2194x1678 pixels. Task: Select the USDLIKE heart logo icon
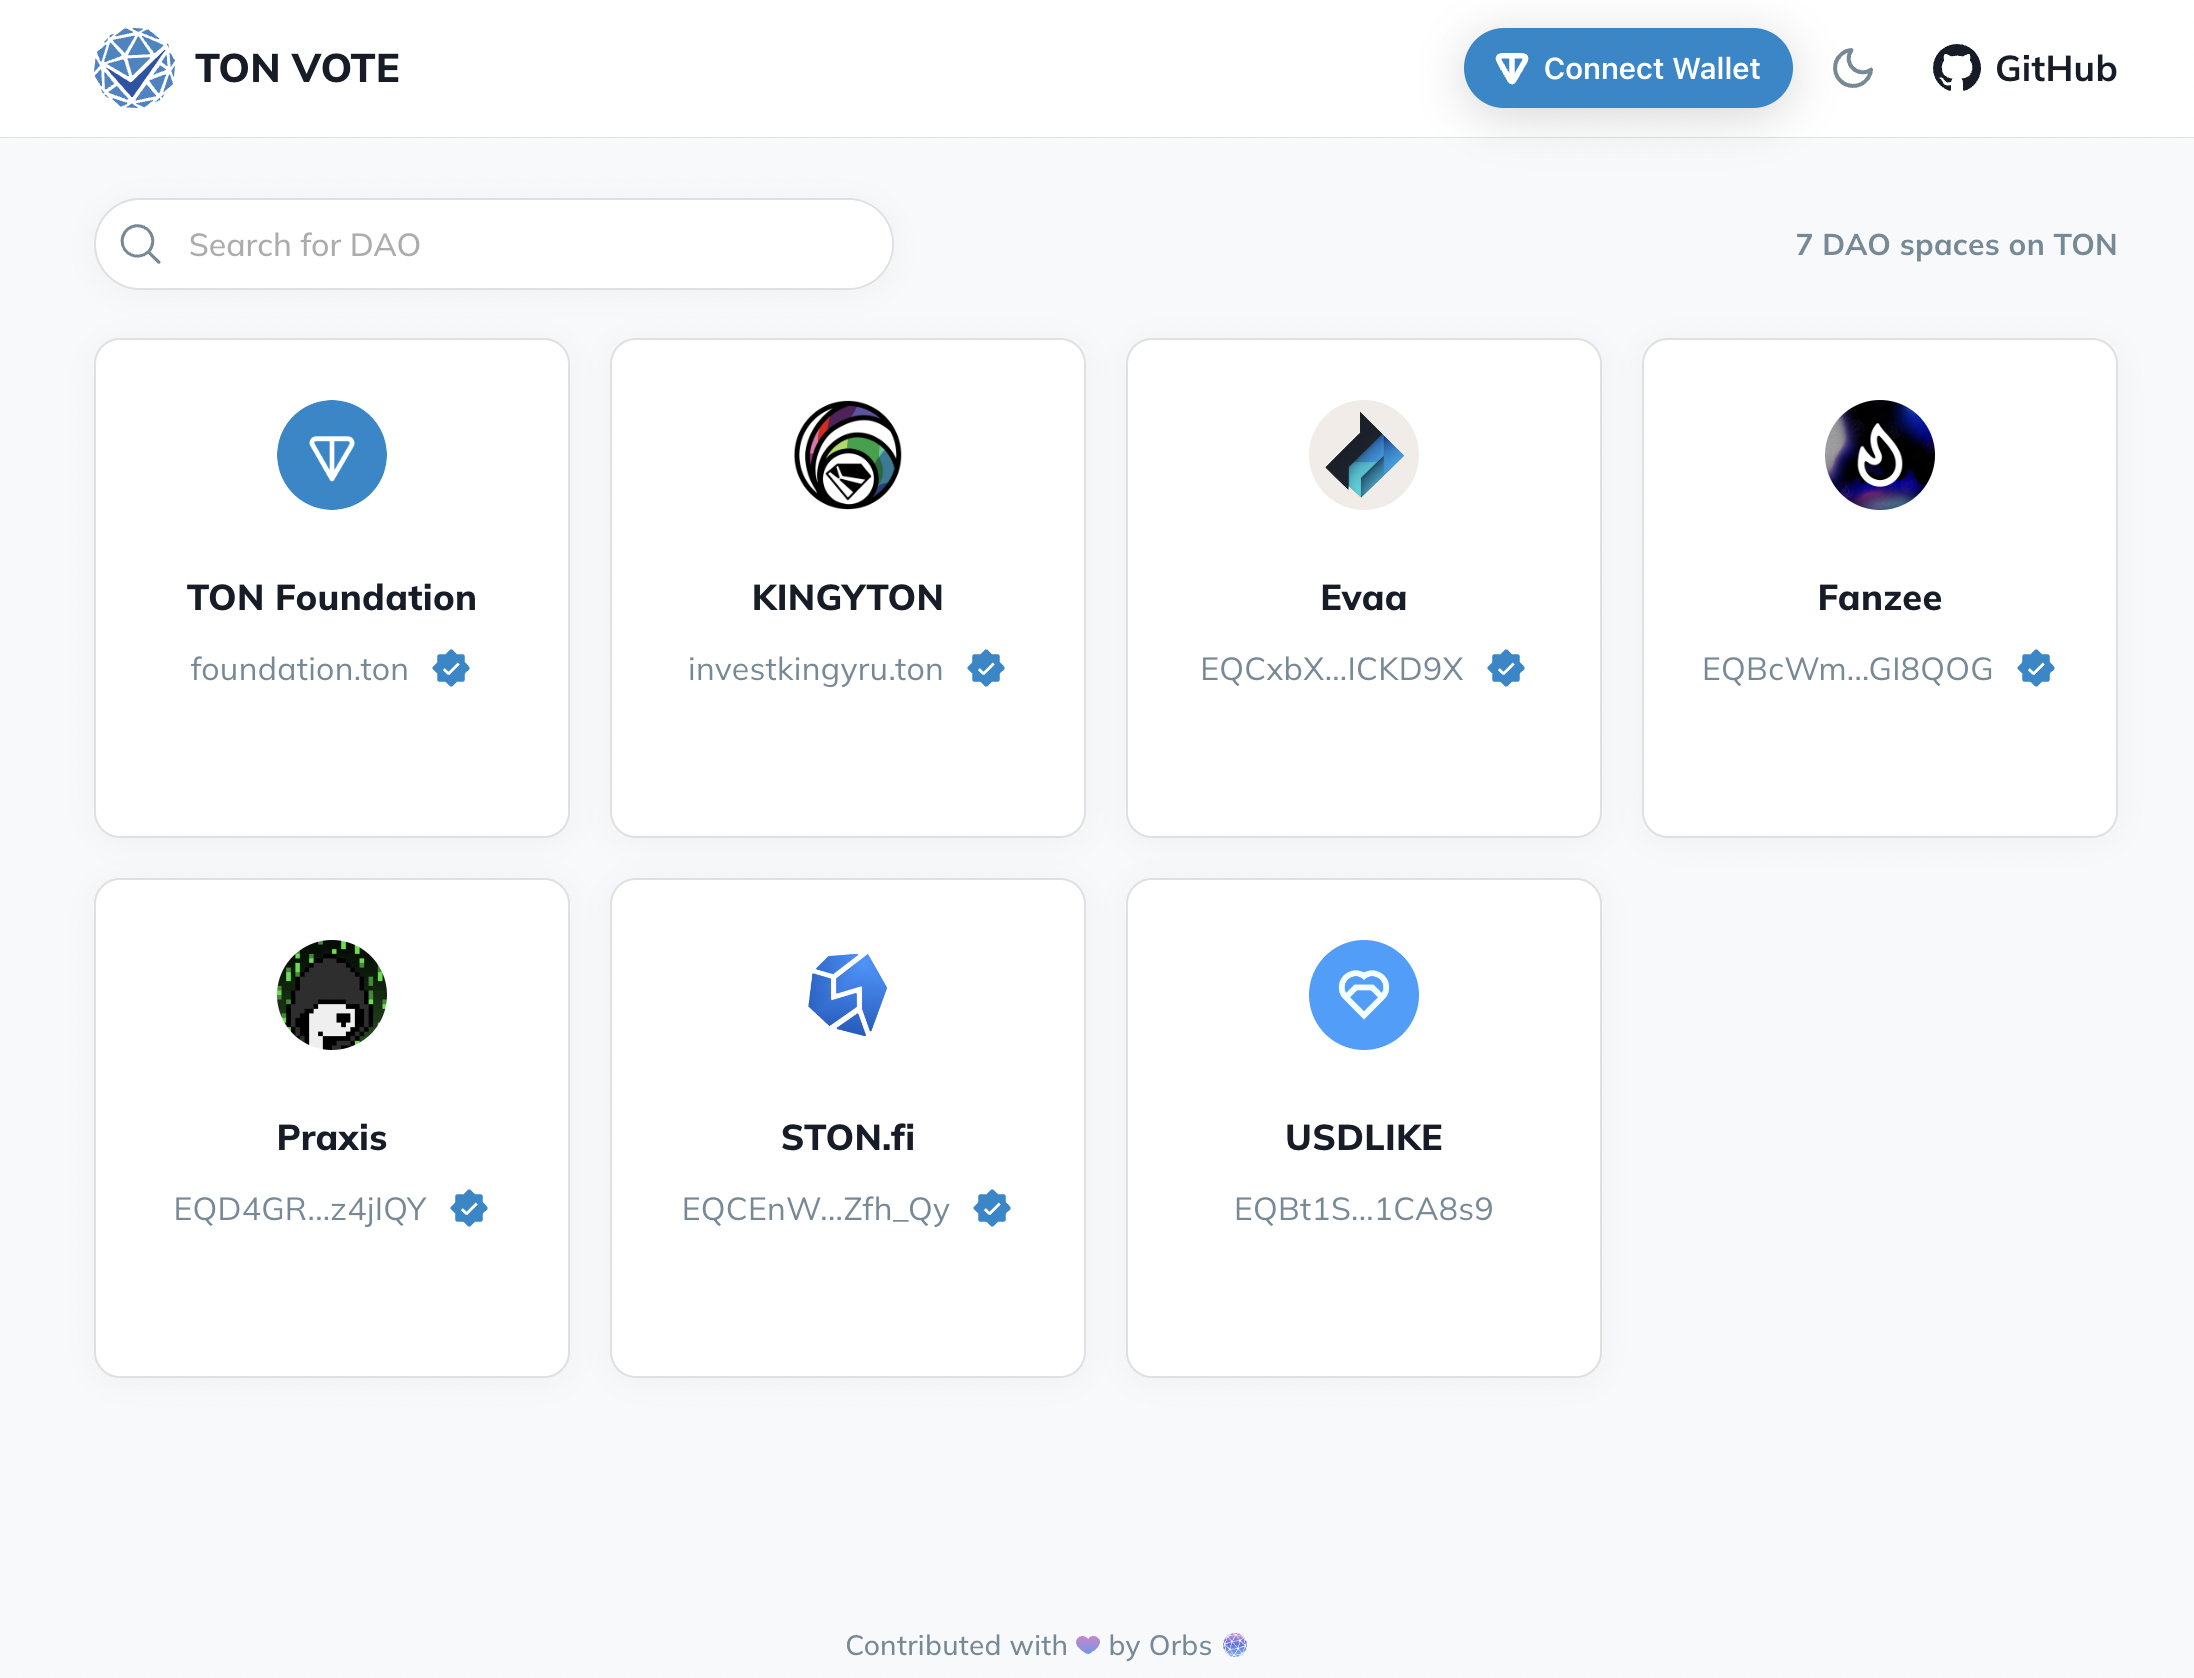click(x=1363, y=995)
